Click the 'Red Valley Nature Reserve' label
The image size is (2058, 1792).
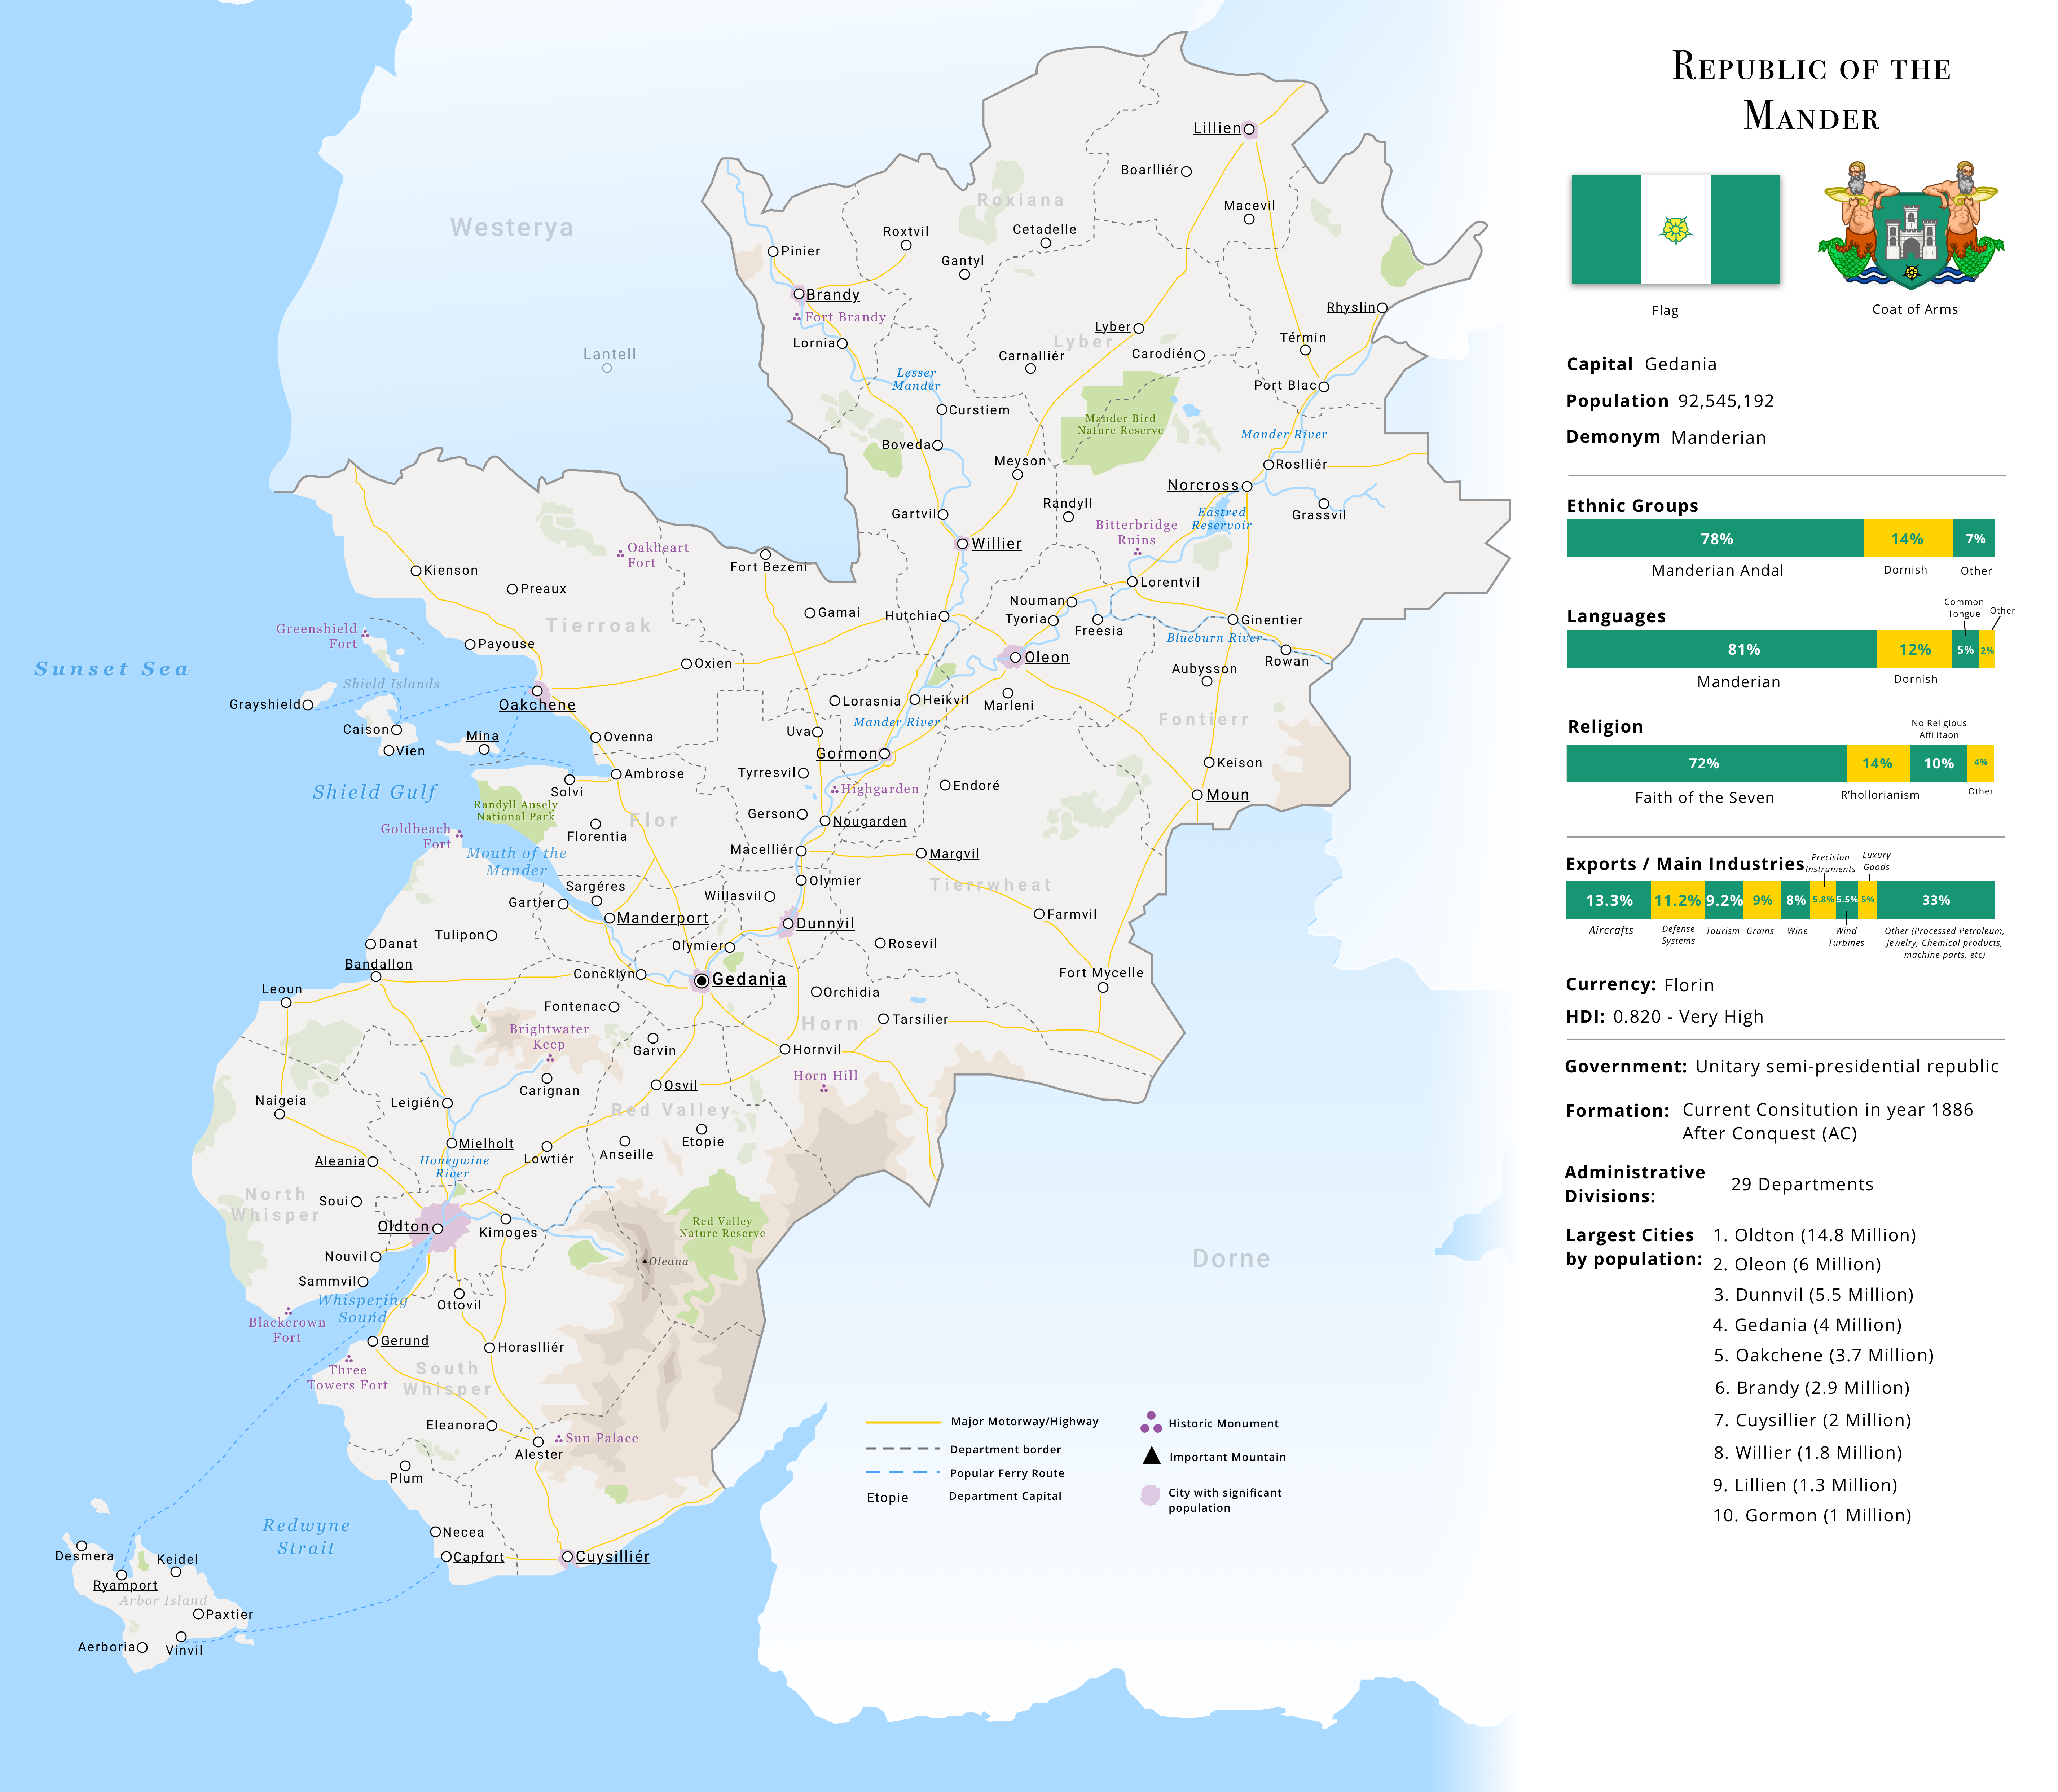(x=722, y=1228)
